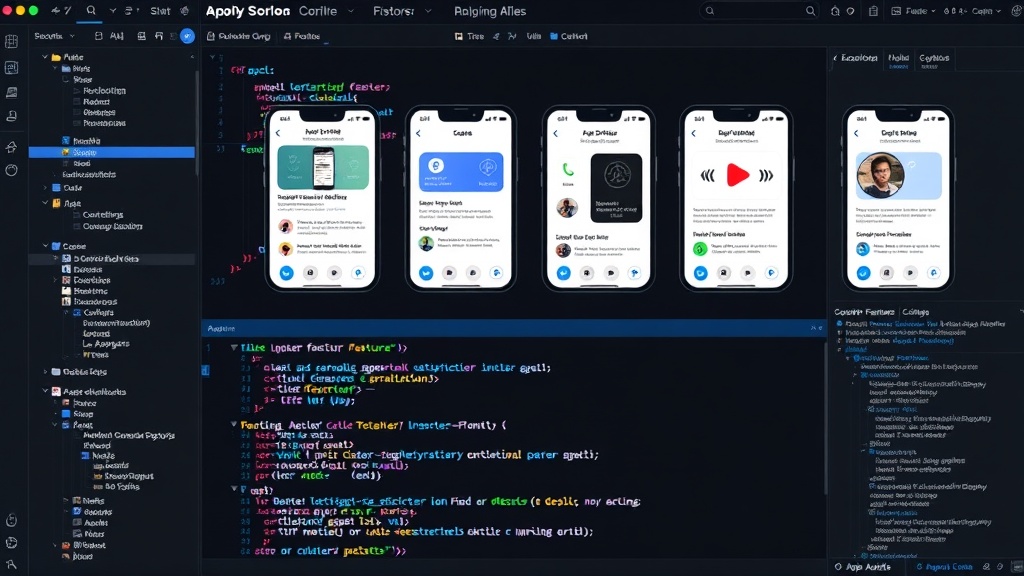Toggle the blue circular check button in the sidebar toolbar
This screenshot has height=576, width=1024.
point(187,36)
